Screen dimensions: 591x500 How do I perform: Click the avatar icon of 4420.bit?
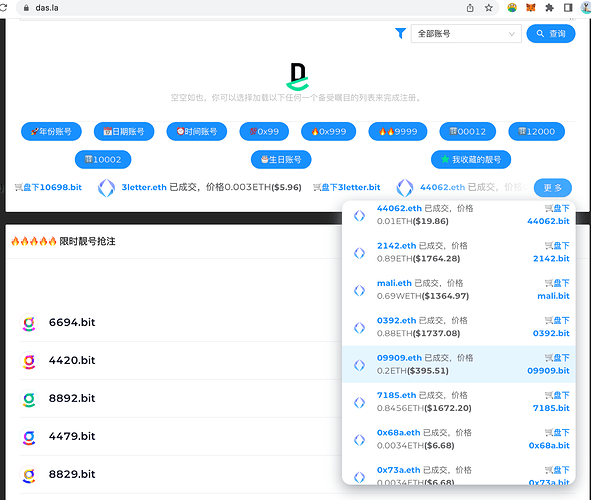[x=29, y=361]
